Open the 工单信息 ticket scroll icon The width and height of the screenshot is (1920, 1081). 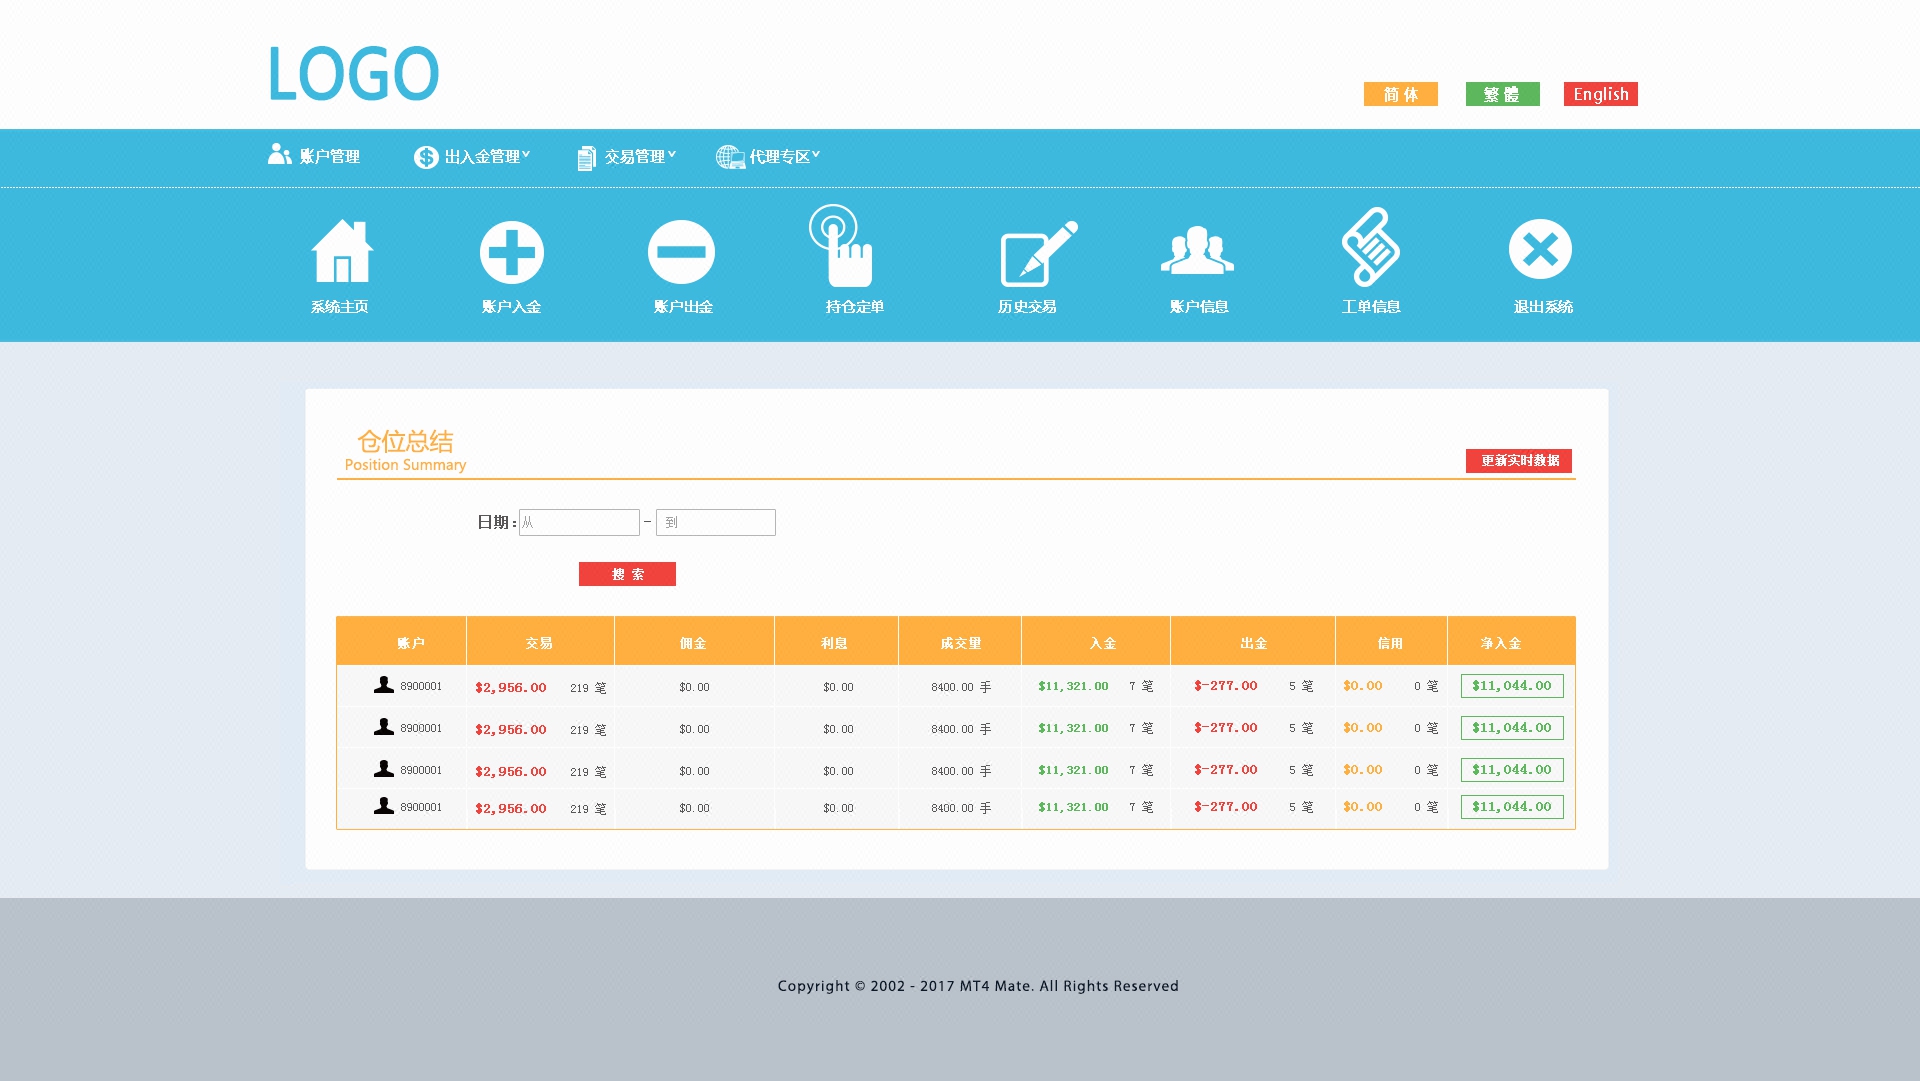click(1370, 247)
